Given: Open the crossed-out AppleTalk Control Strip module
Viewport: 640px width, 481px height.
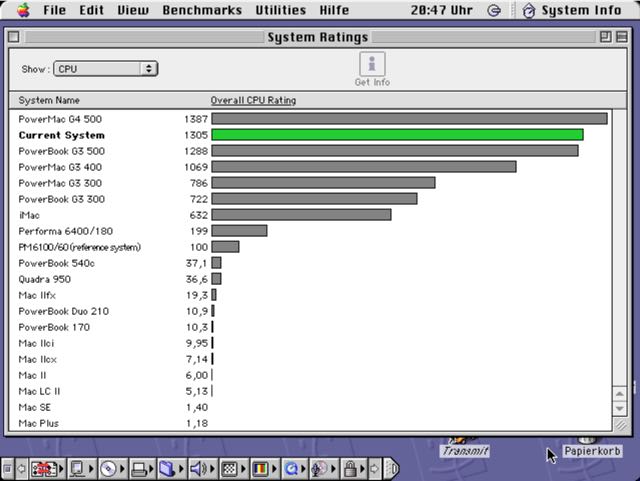Looking at the screenshot, I should point(47,469).
